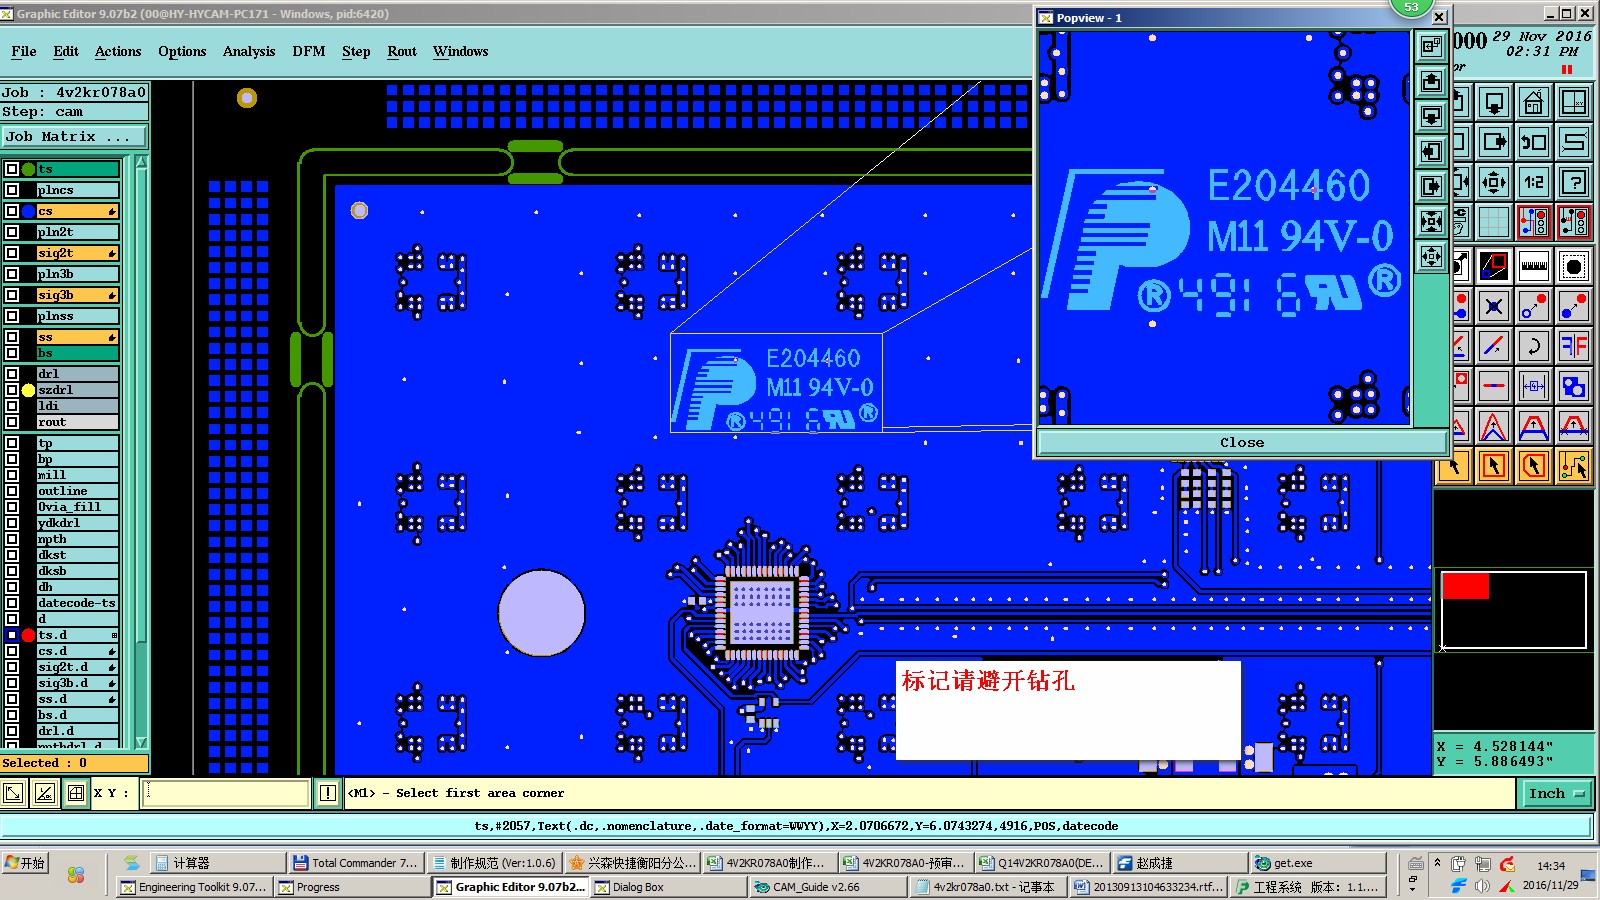Viewport: 1600px width, 900px height.
Task: Toggle the ss layer checkbox
Action: point(12,337)
